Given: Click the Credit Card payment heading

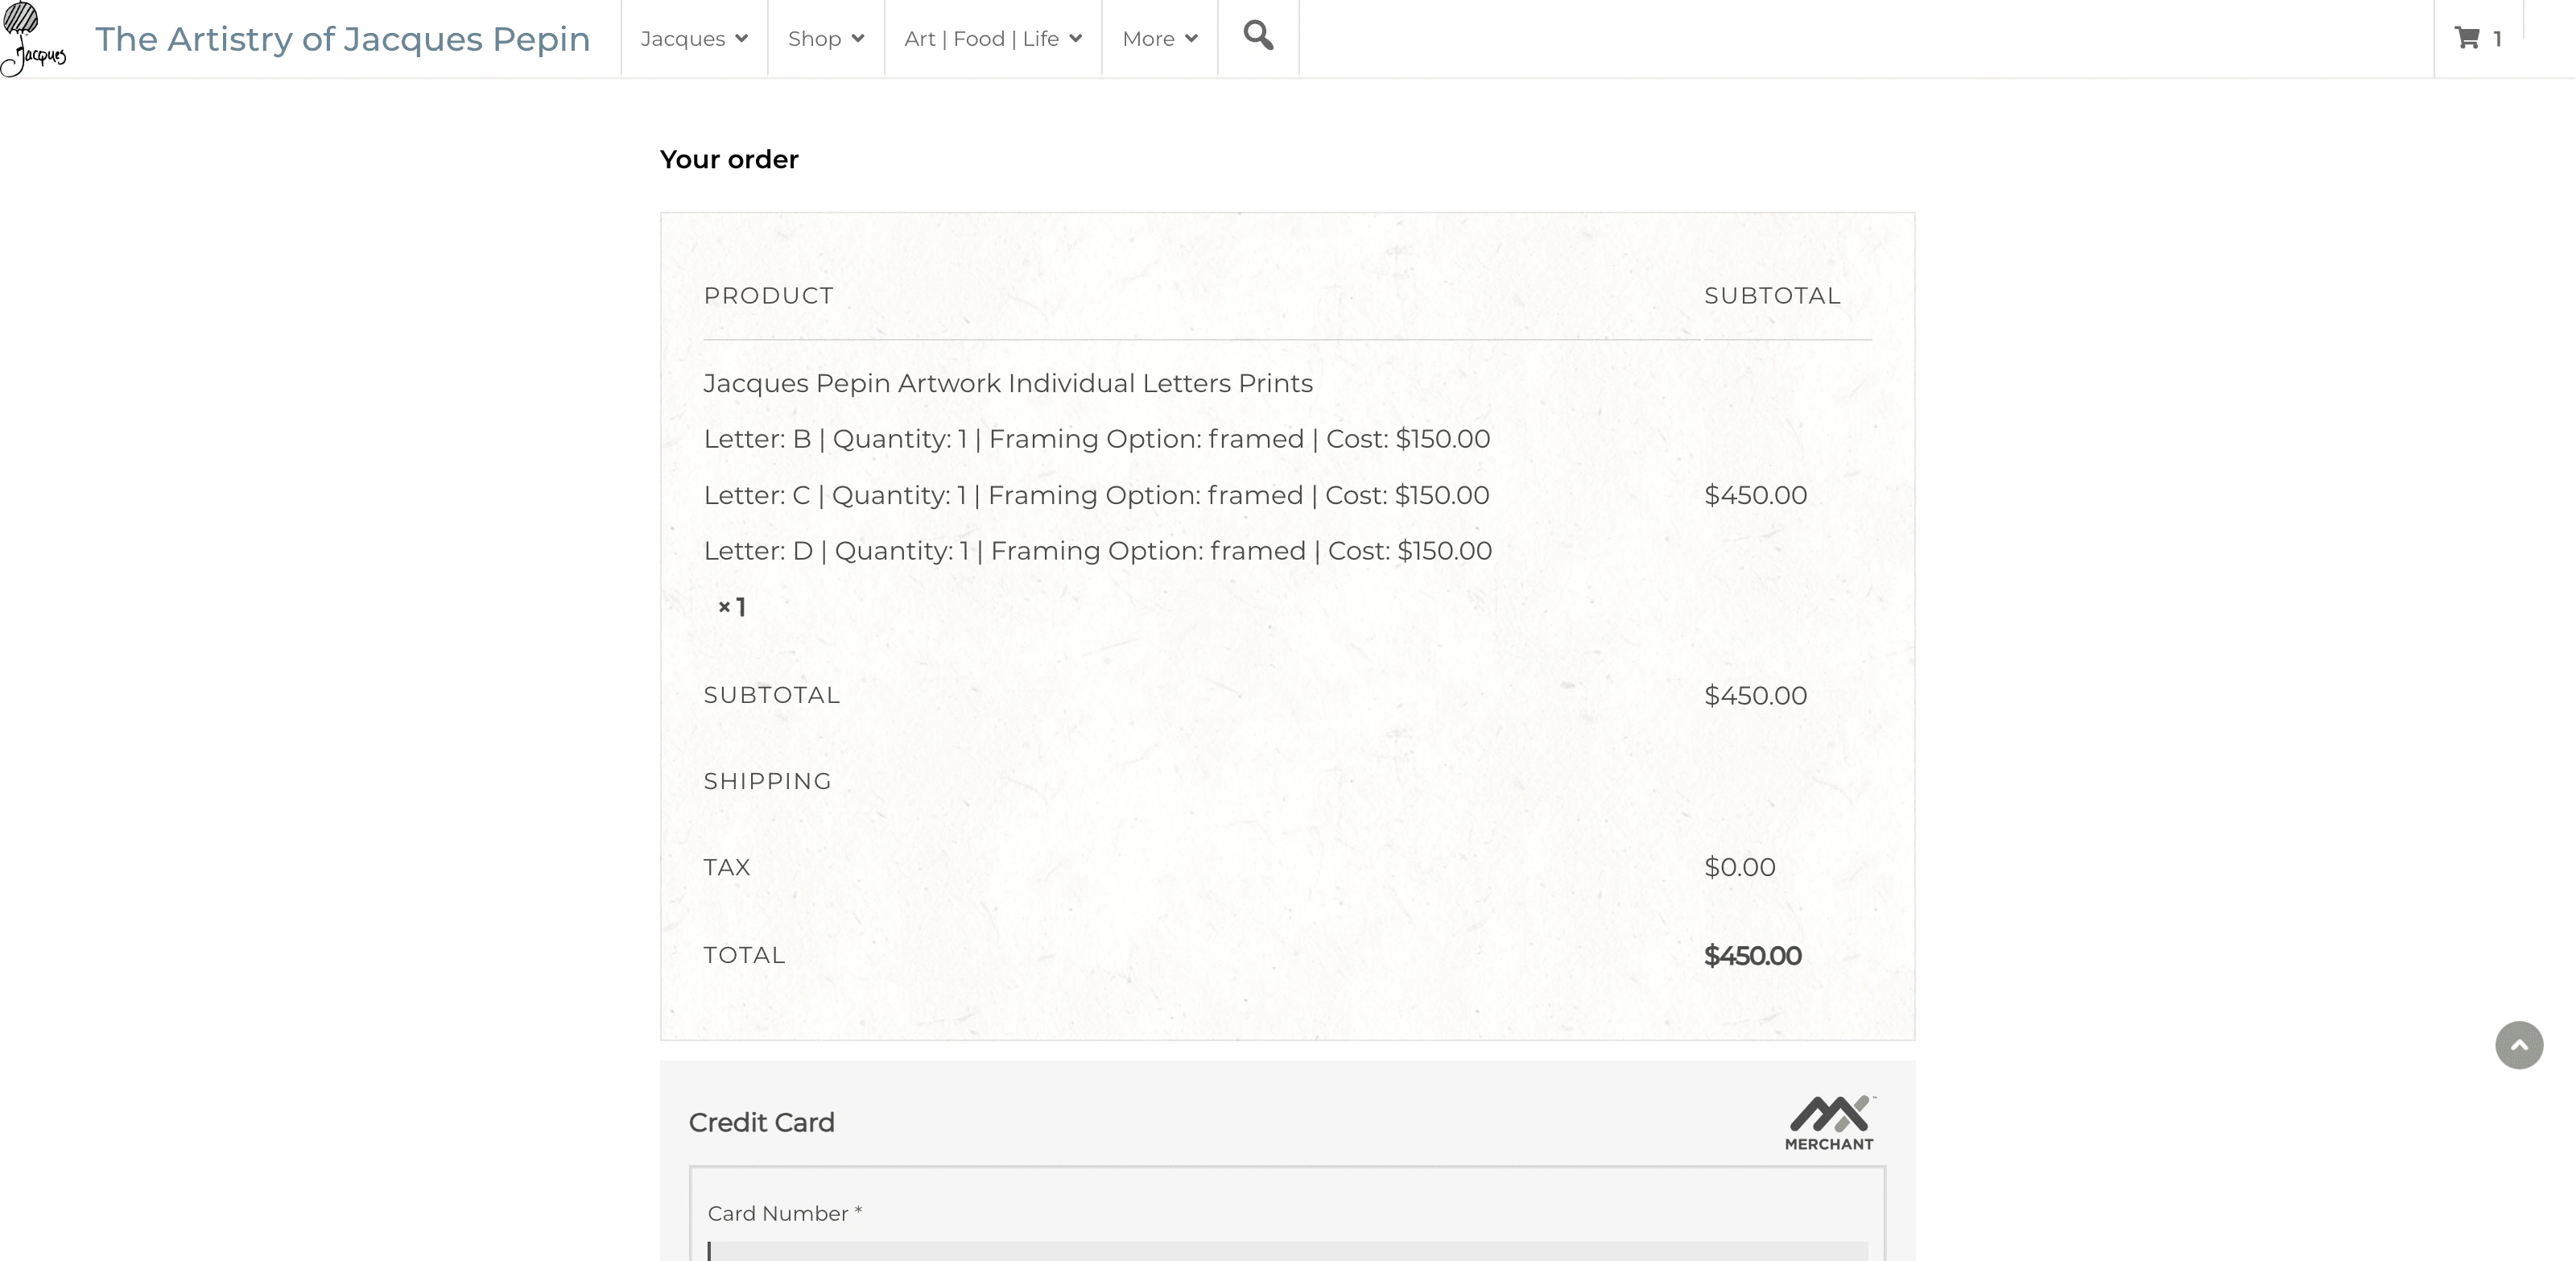Looking at the screenshot, I should click(x=762, y=1122).
